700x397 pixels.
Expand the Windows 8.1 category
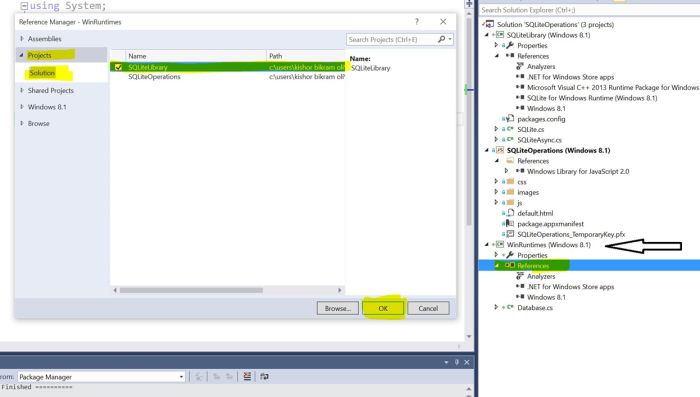point(21,107)
